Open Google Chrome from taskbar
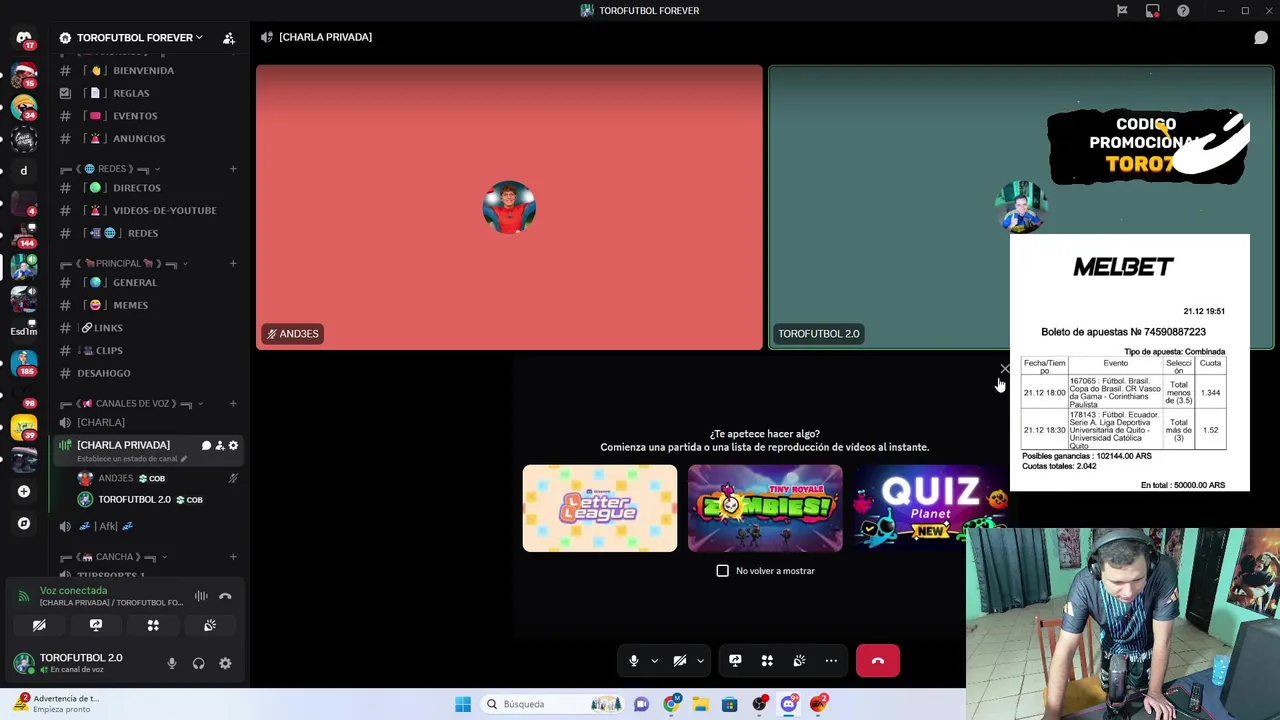This screenshot has width=1280, height=720. click(671, 704)
